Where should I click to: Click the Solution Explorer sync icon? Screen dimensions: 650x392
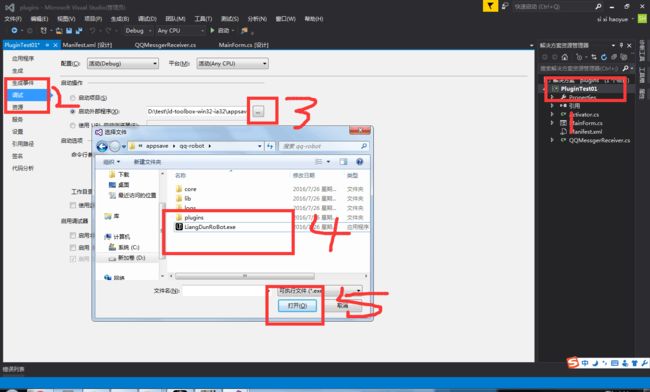(594, 57)
